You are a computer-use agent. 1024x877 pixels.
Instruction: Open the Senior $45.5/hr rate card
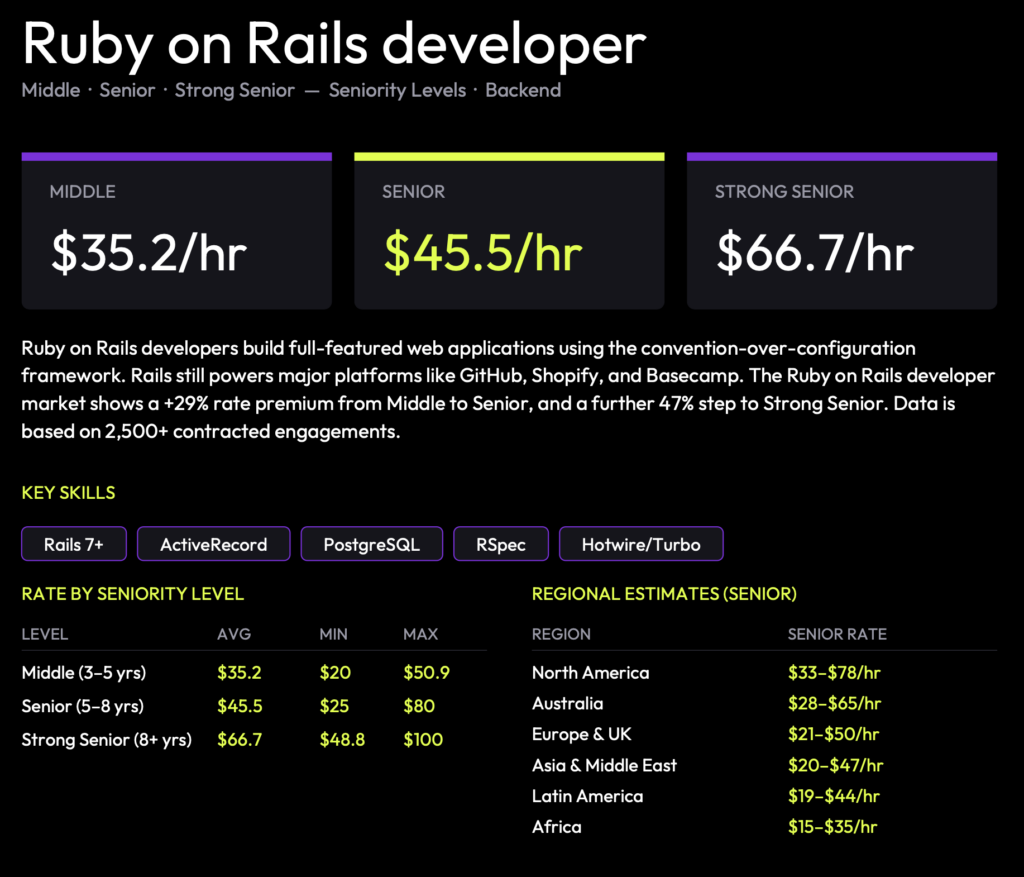pyautogui.click(x=509, y=231)
